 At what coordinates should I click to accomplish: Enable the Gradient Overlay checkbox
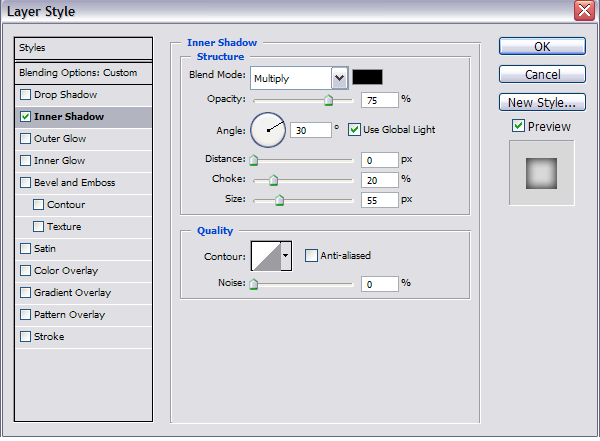(x=25, y=293)
